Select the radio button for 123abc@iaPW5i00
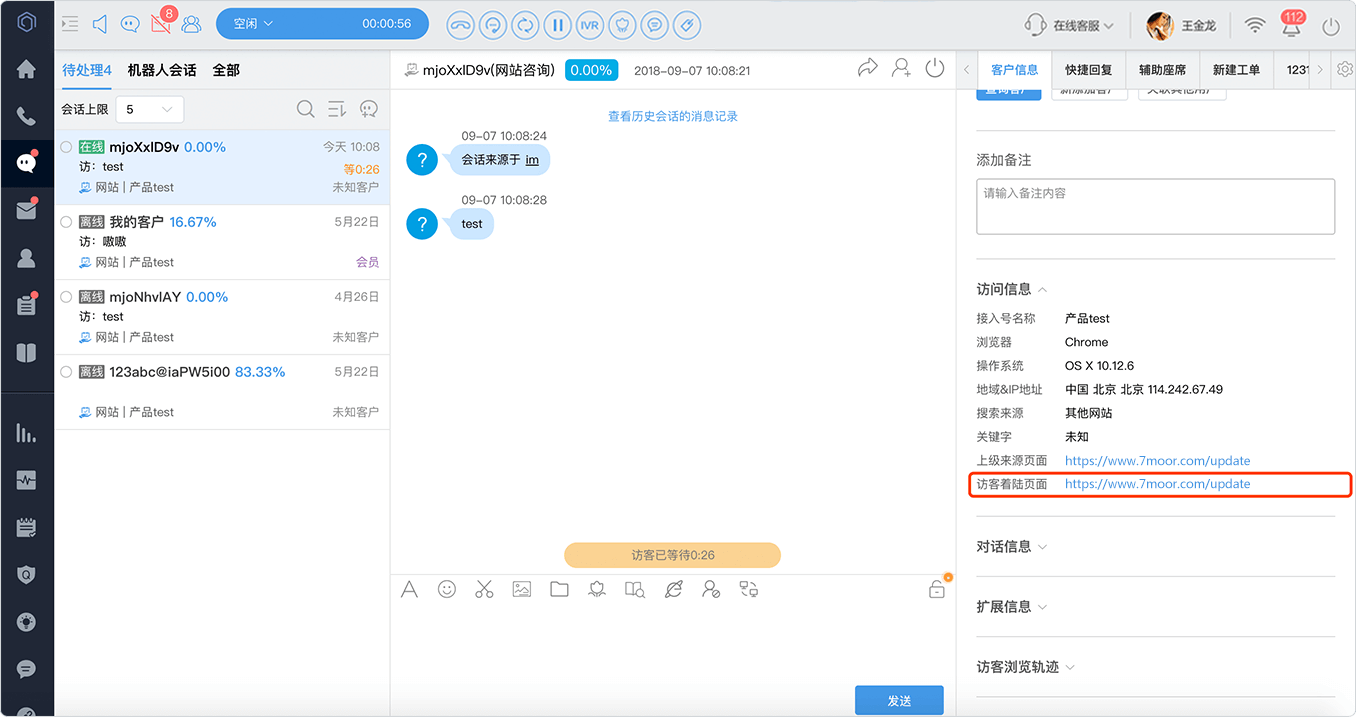This screenshot has width=1356, height=717. (66, 372)
